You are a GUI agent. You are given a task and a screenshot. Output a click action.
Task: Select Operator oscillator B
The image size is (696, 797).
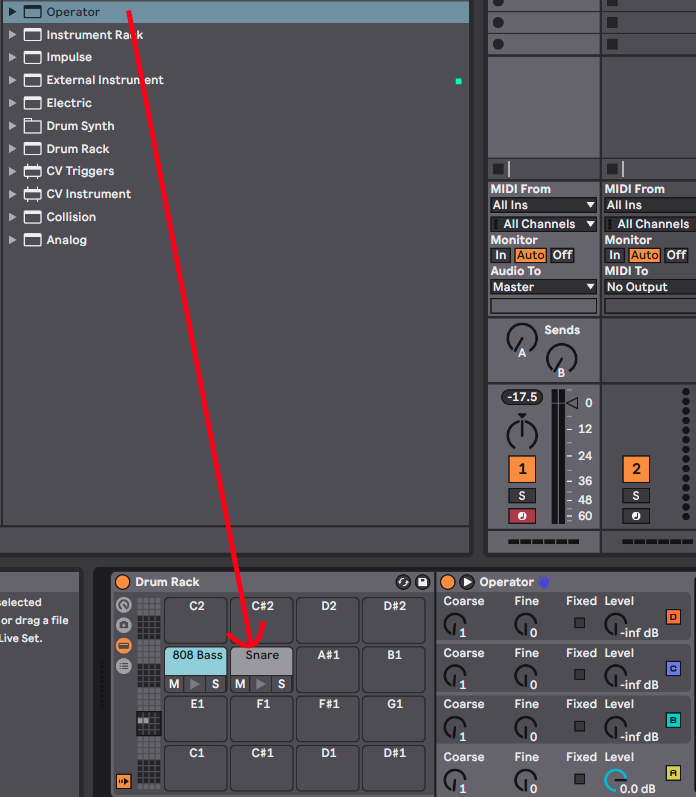(674, 720)
